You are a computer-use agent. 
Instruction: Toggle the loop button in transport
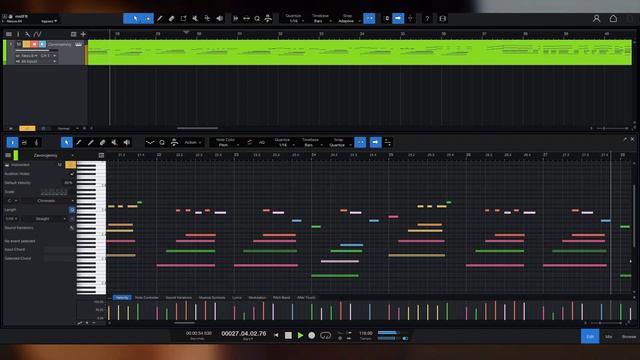tap(325, 335)
